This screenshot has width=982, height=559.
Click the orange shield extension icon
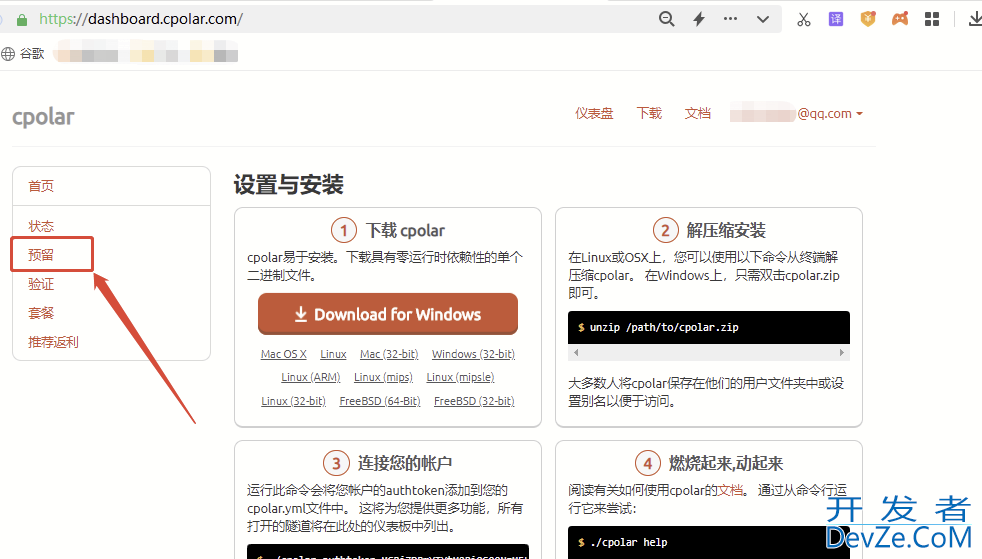867,19
